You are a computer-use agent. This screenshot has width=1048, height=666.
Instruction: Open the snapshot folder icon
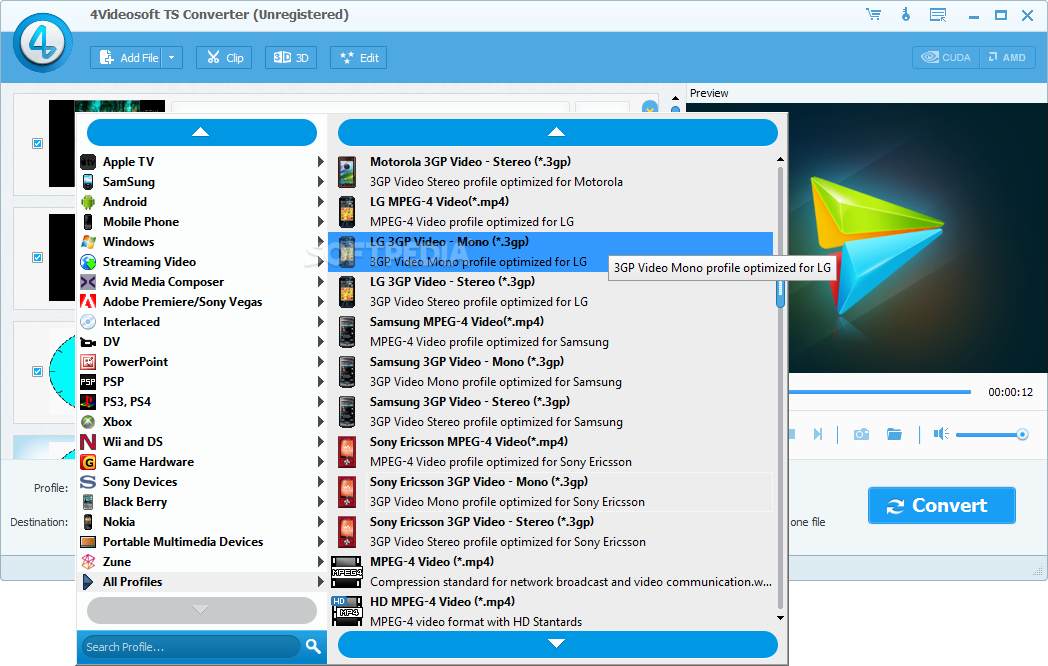(x=894, y=435)
